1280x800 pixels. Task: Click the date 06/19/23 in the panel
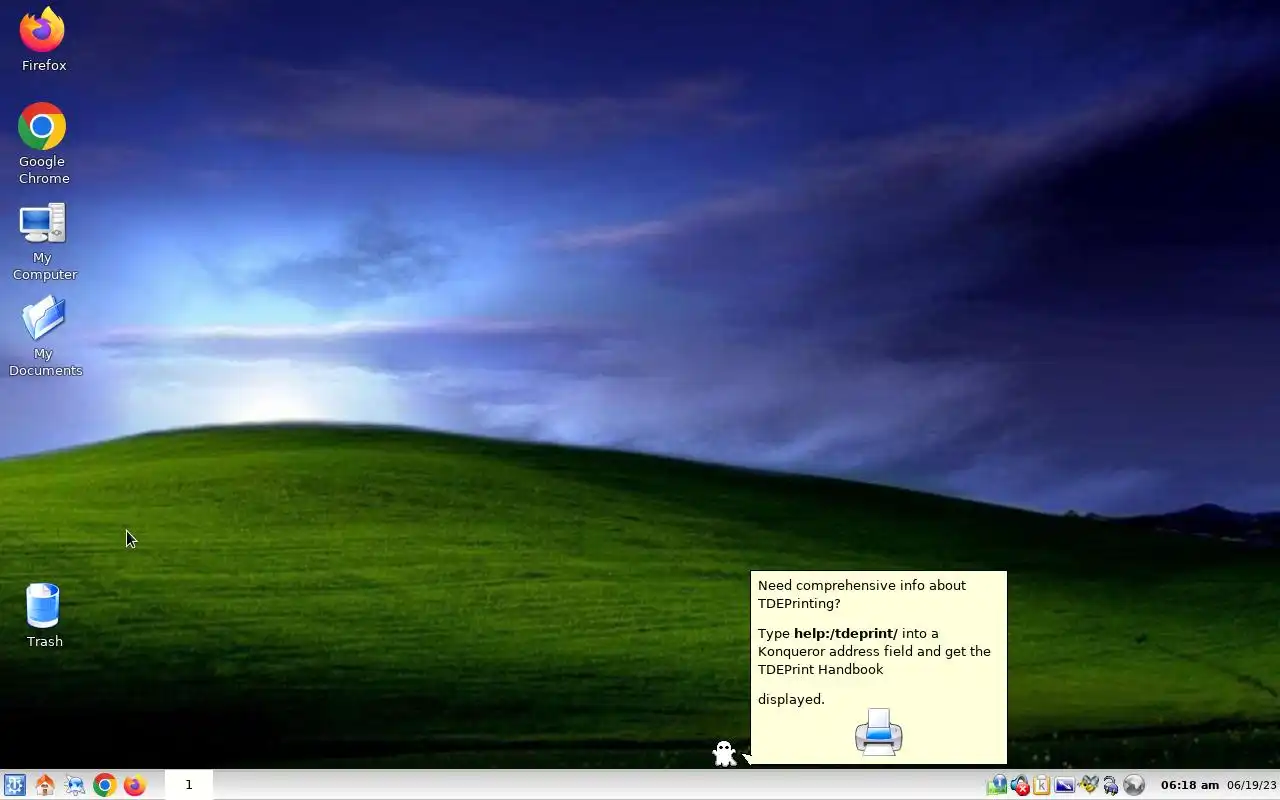click(x=1252, y=785)
